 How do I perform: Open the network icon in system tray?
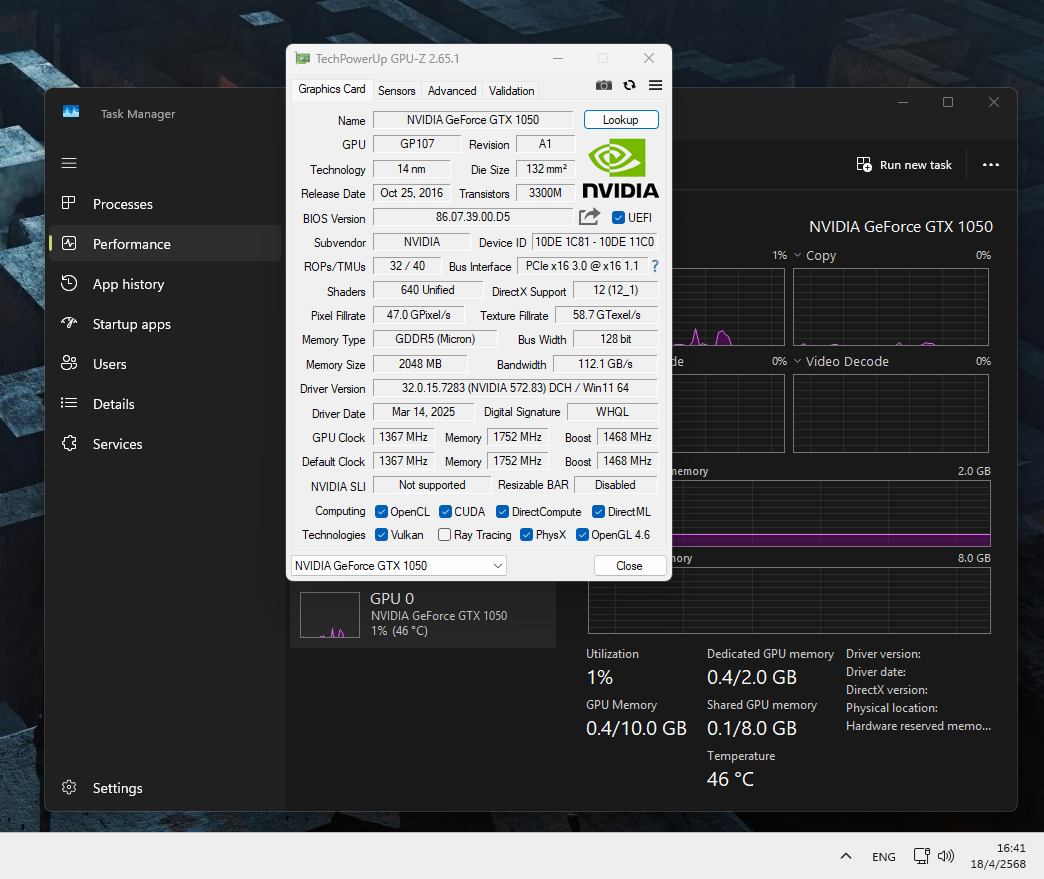pyautogui.click(x=921, y=856)
